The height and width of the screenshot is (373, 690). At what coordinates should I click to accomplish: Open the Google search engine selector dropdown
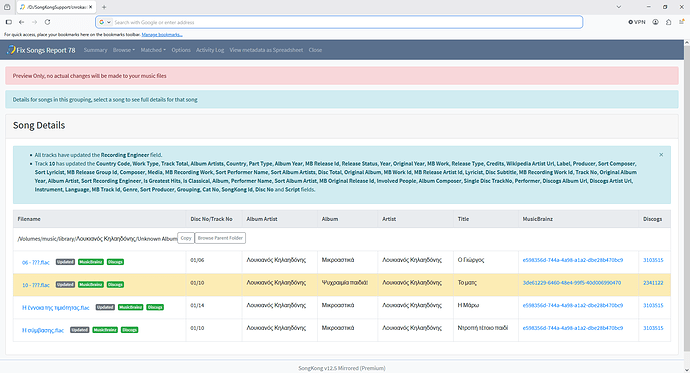[x=105, y=22]
